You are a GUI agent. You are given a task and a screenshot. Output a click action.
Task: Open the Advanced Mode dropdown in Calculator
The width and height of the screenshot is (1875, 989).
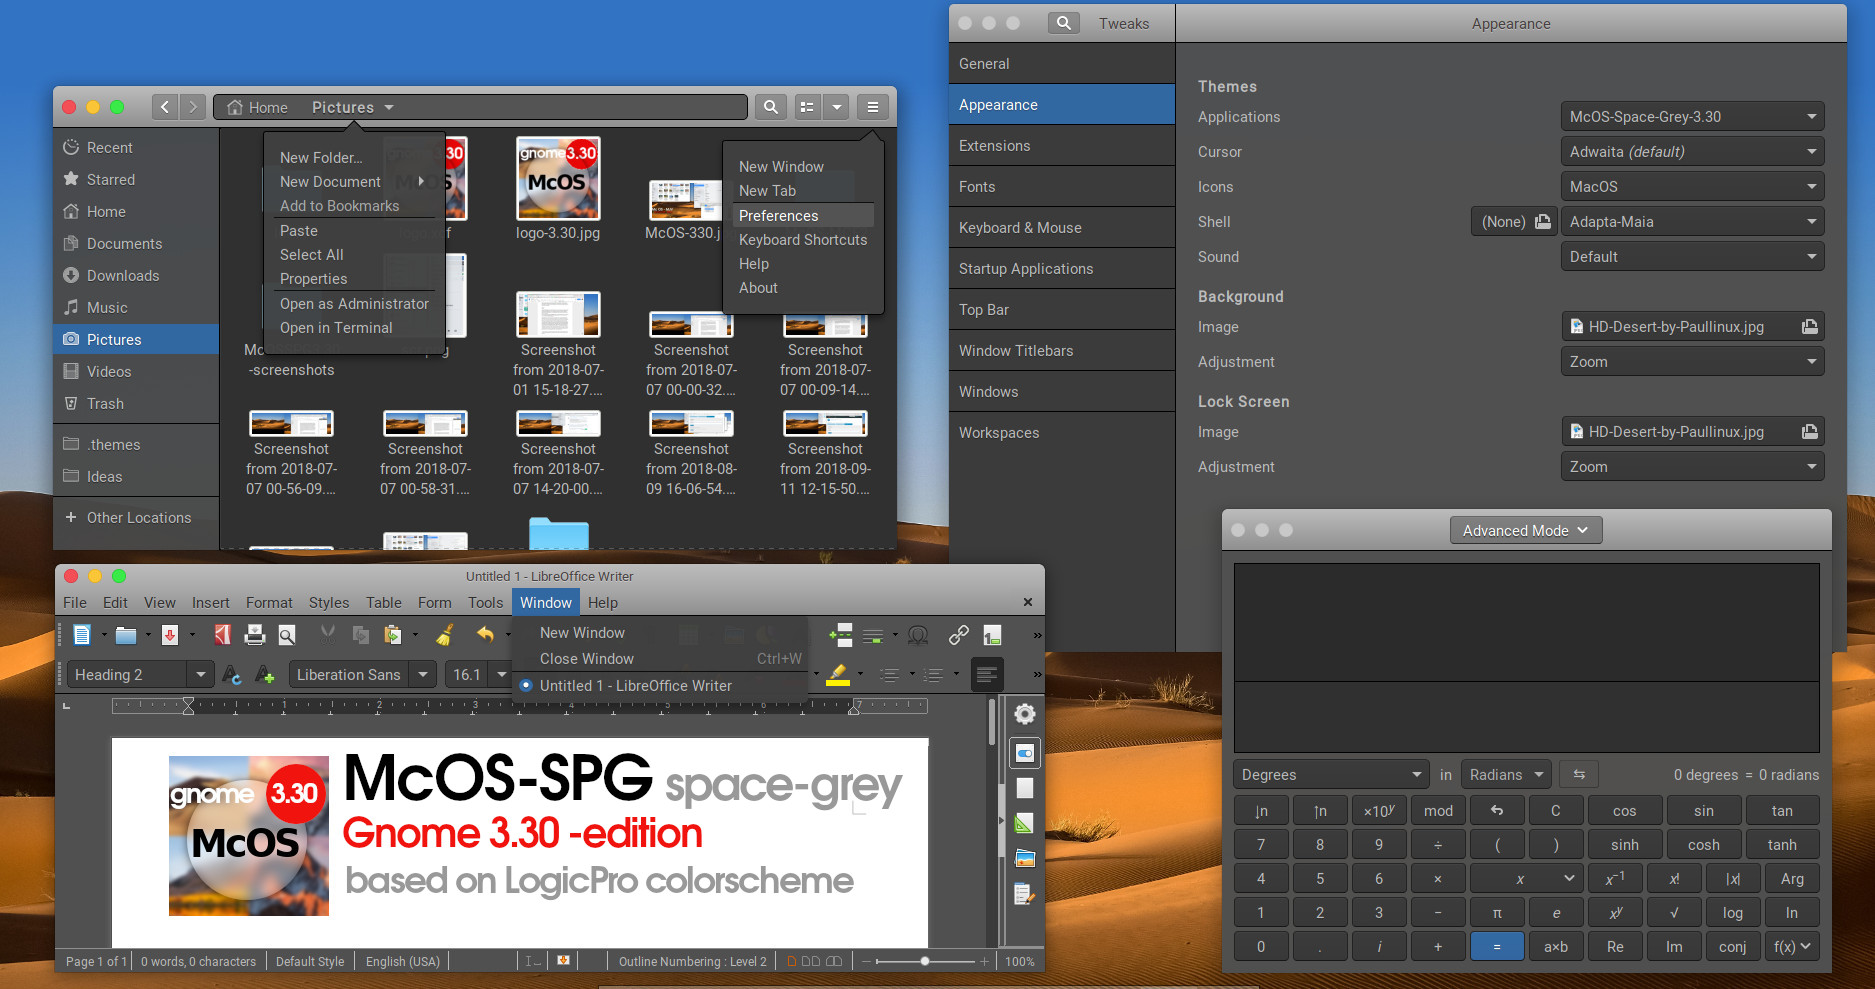coord(1526,531)
